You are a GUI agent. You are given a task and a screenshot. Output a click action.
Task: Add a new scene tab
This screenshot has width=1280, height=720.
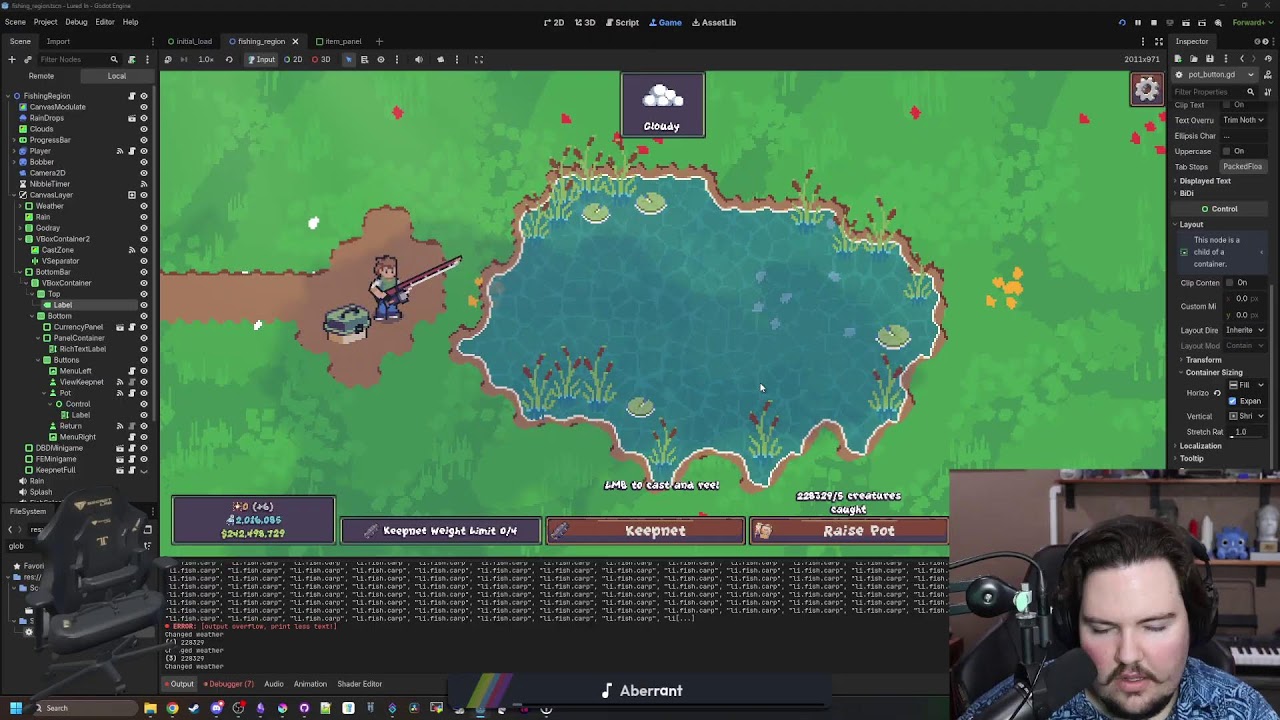click(x=379, y=41)
